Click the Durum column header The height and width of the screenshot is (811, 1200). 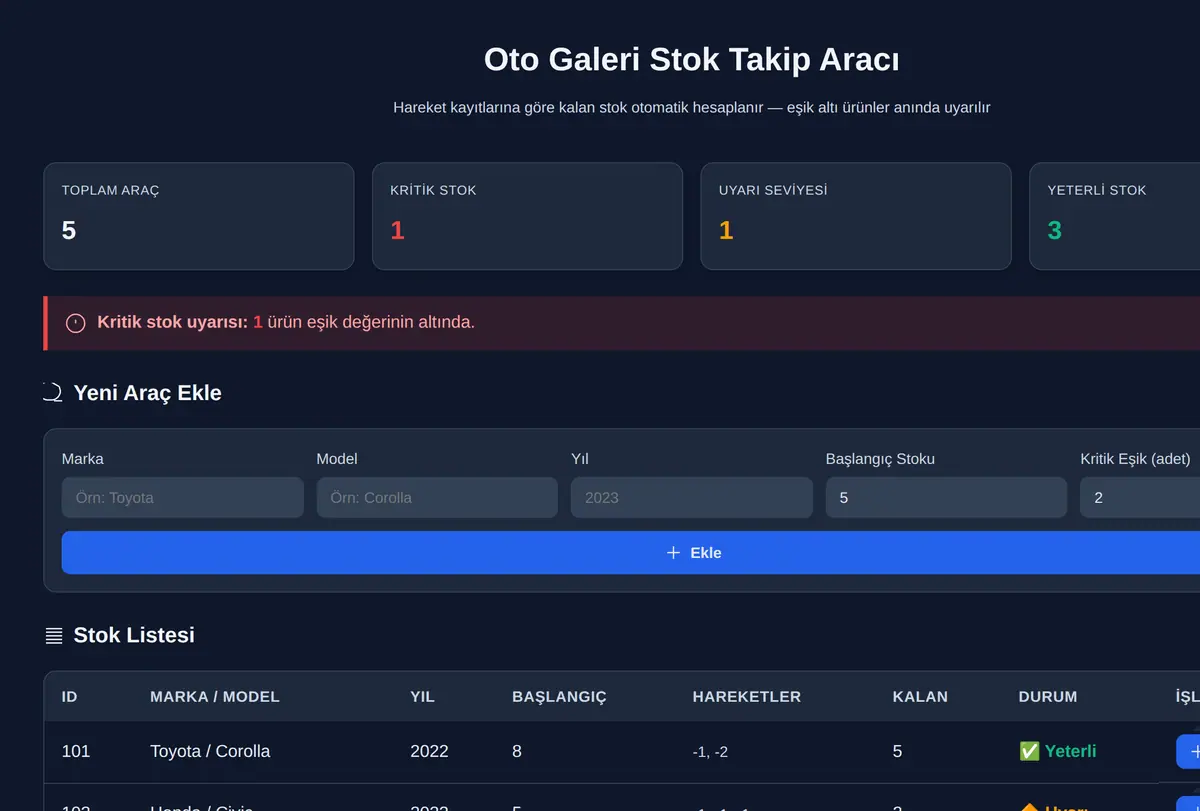(1048, 697)
